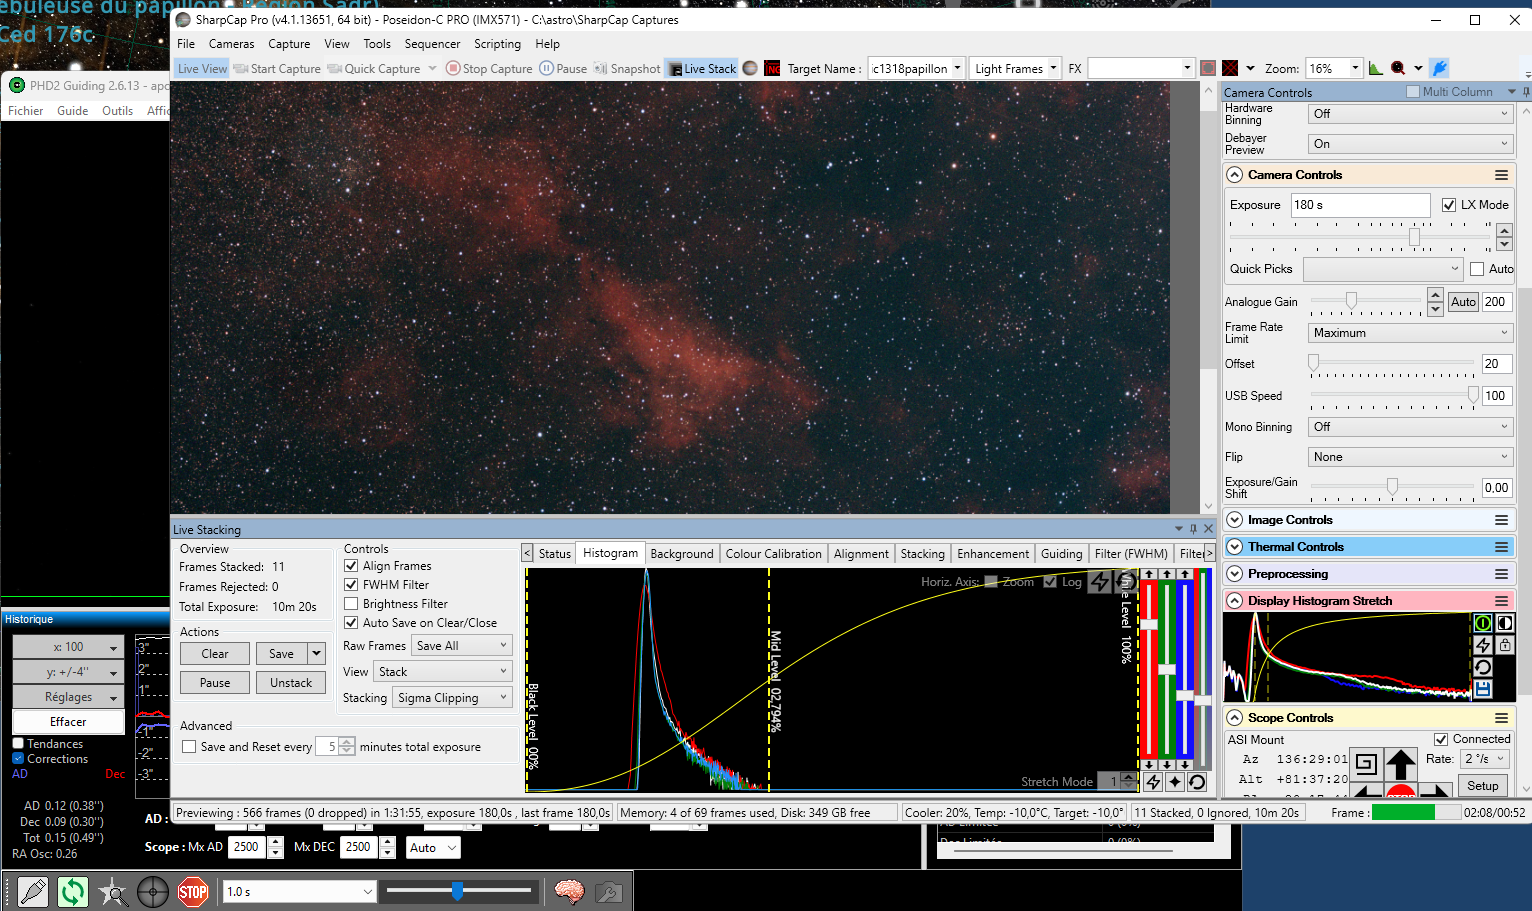Click the focus-assistant magnifier toolbar icon
The height and width of the screenshot is (911, 1532).
click(x=1398, y=68)
